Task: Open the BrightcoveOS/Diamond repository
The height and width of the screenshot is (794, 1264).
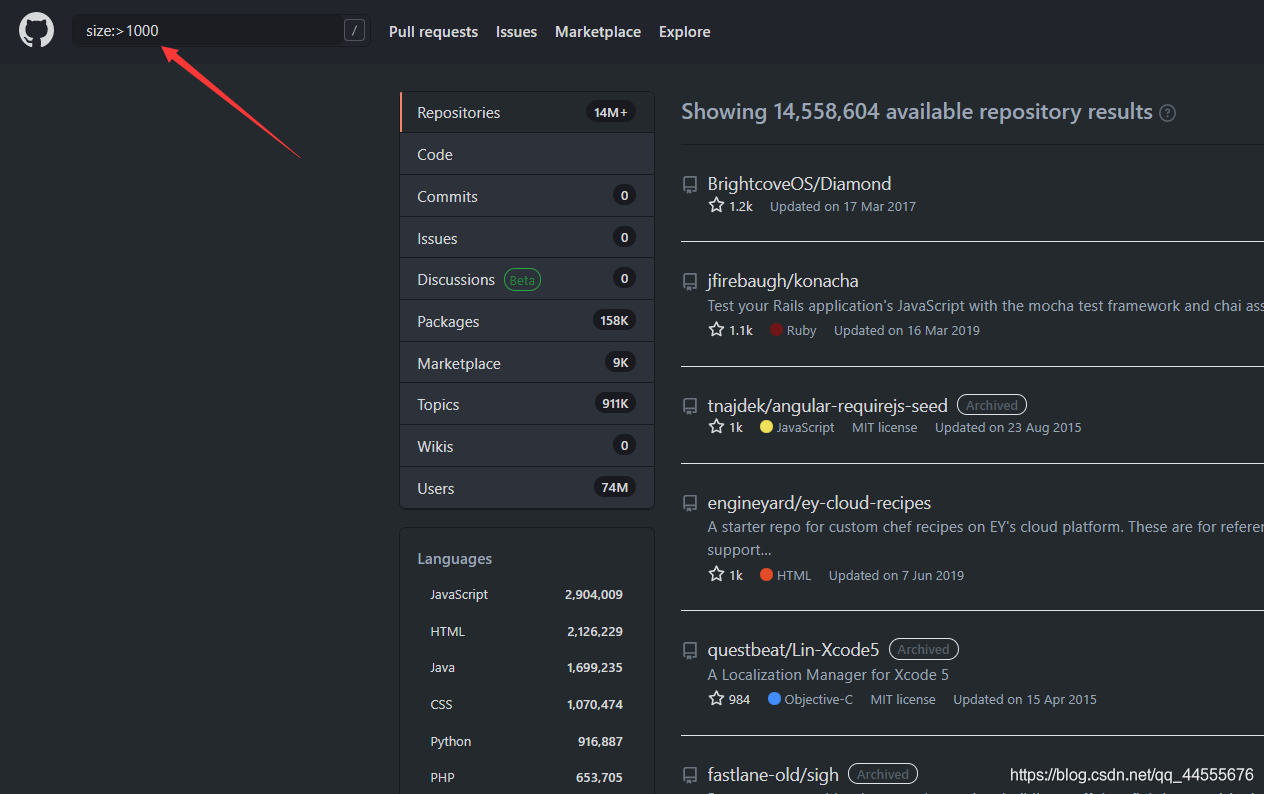Action: coord(799,184)
